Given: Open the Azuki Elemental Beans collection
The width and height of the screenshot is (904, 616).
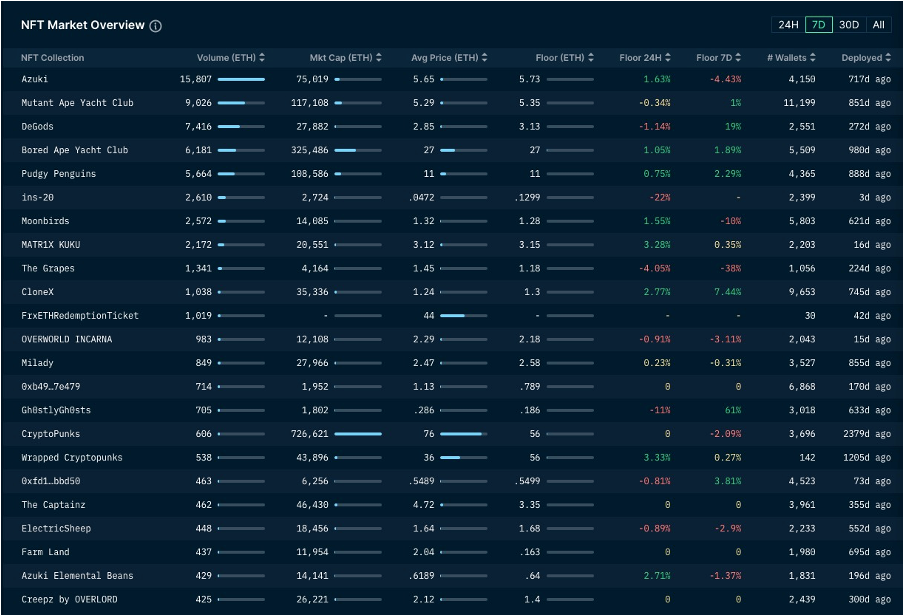Looking at the screenshot, I should pos(77,576).
